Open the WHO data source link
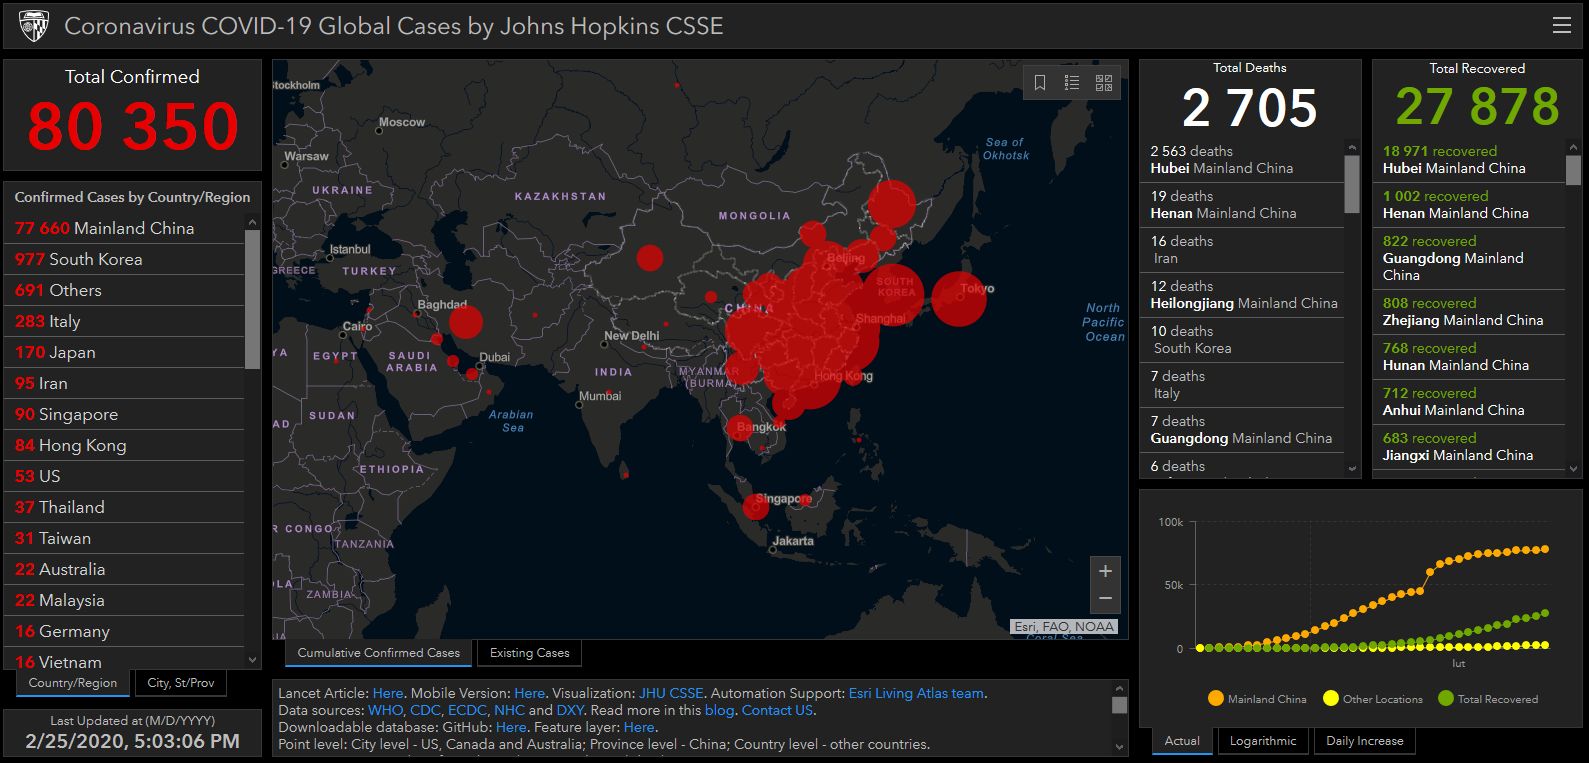 click(x=386, y=710)
